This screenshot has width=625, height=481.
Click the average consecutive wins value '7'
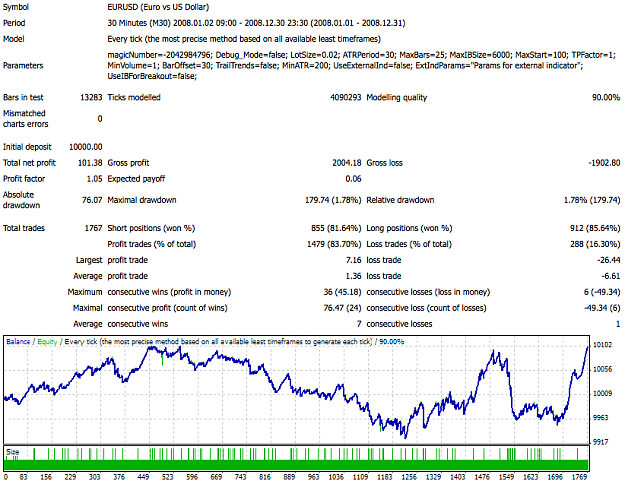click(359, 324)
